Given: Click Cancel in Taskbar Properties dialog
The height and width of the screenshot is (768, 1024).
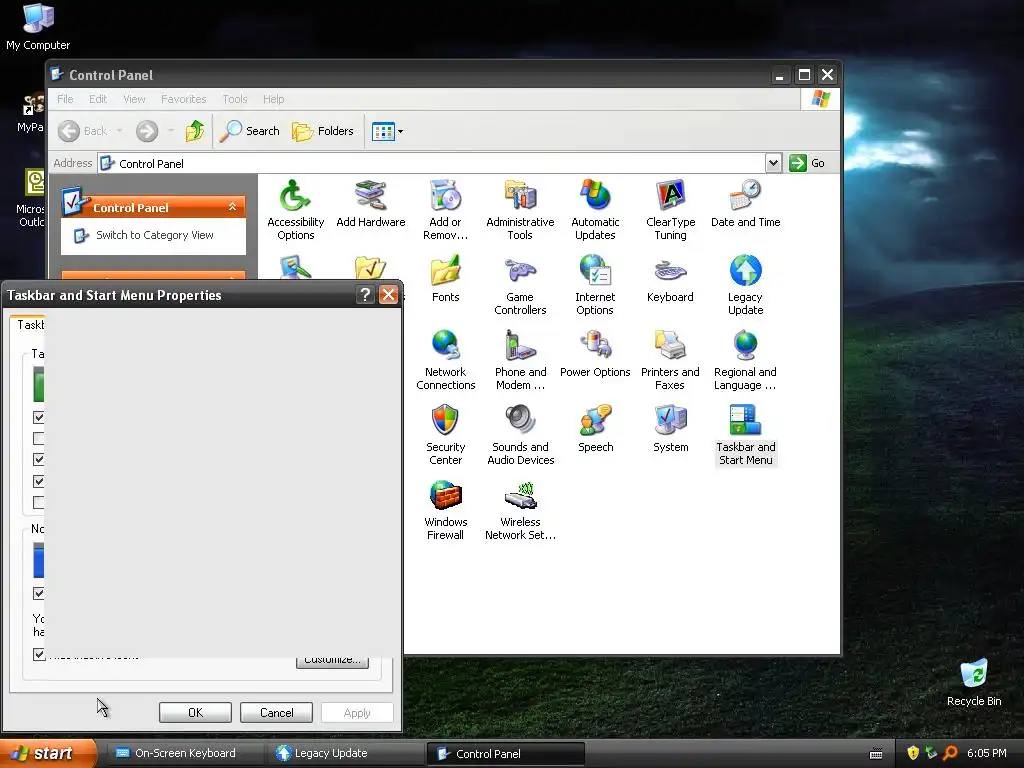Looking at the screenshot, I should [x=276, y=712].
